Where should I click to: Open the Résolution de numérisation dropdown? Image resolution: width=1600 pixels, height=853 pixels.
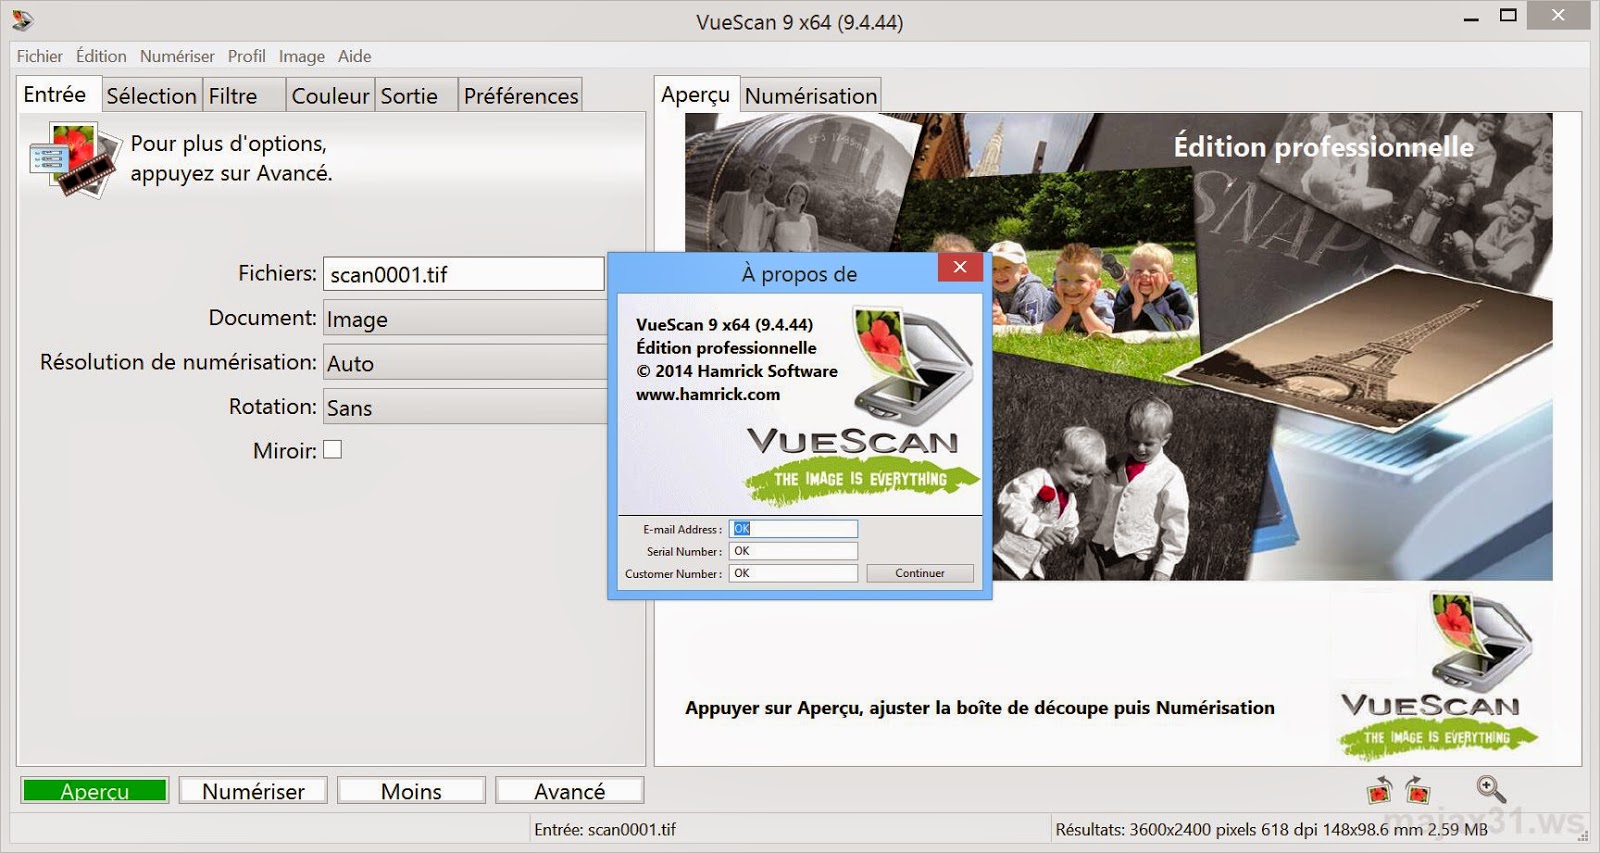tap(465, 363)
